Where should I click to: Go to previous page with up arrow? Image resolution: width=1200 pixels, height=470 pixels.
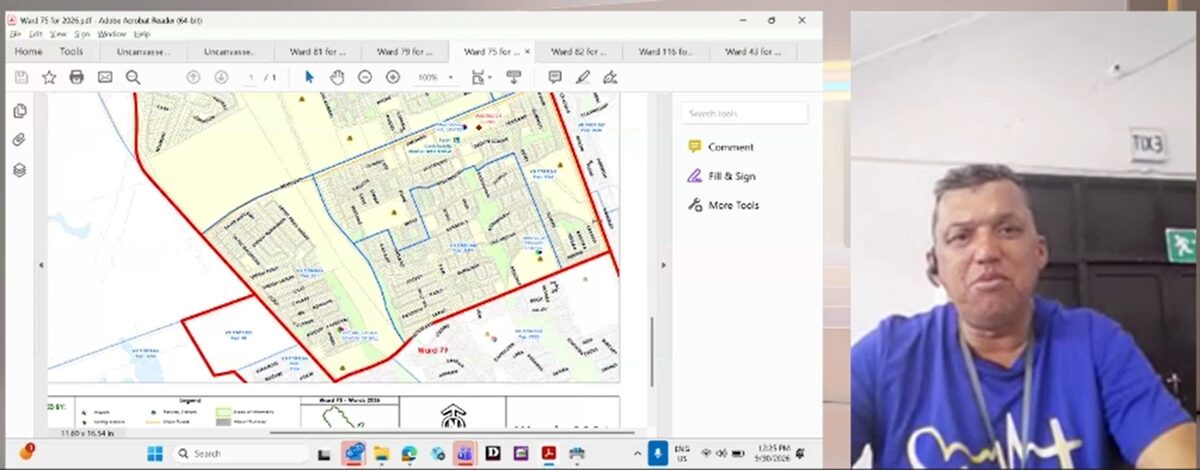193,77
